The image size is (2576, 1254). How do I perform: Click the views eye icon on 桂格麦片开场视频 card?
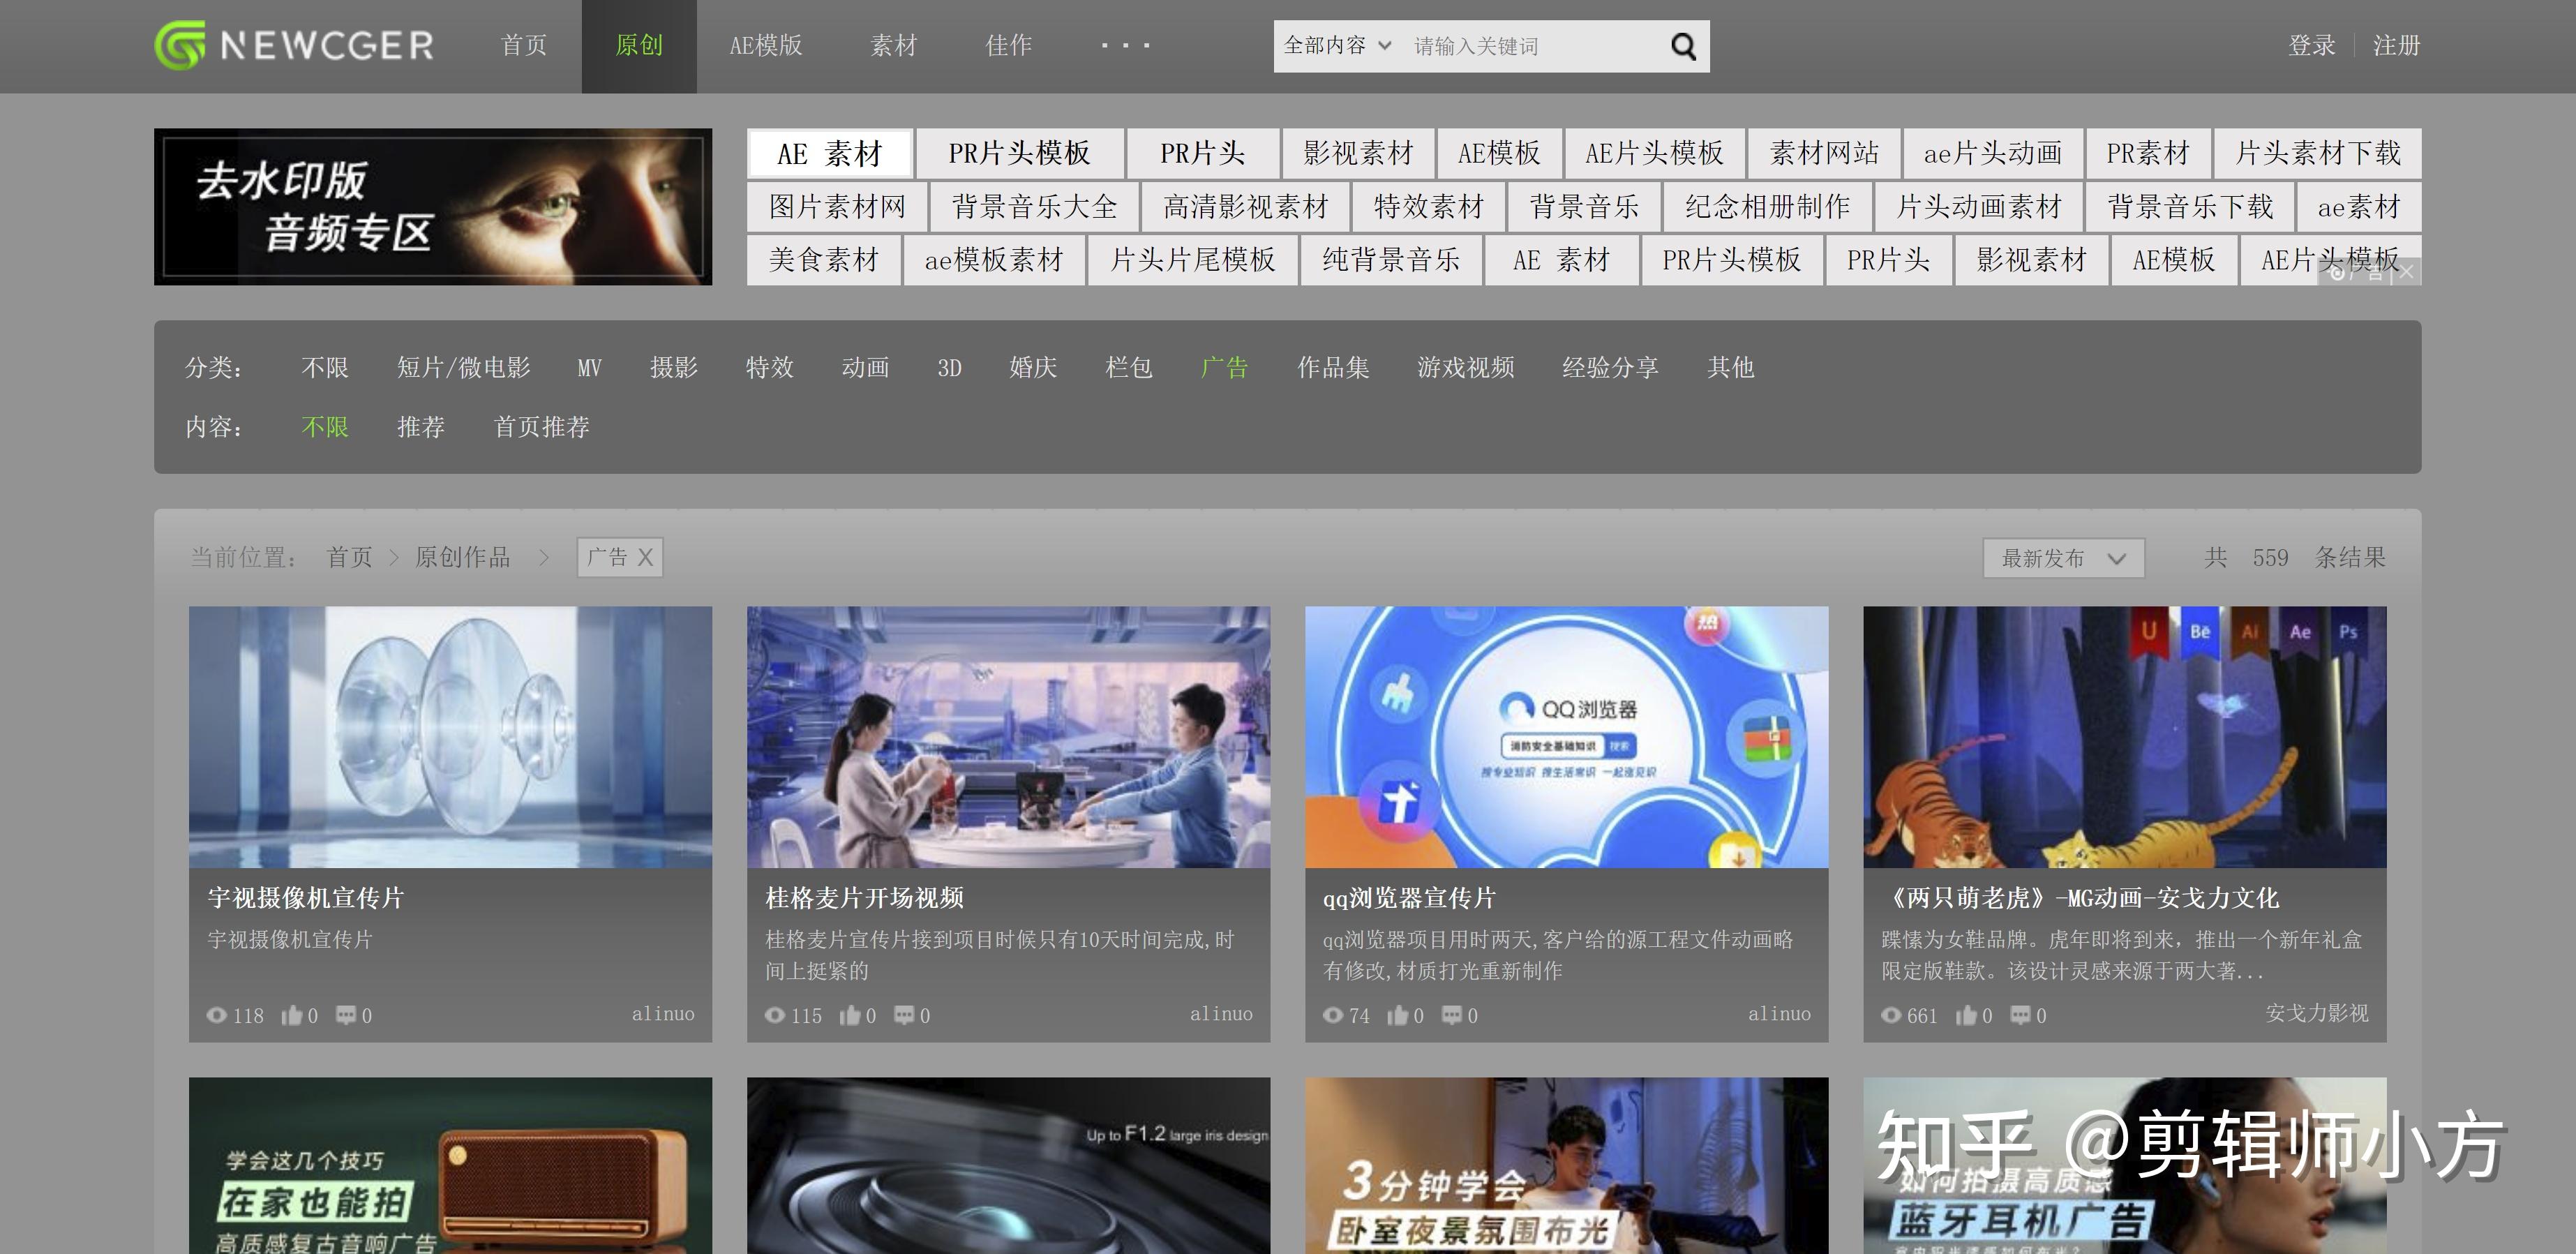(774, 1015)
